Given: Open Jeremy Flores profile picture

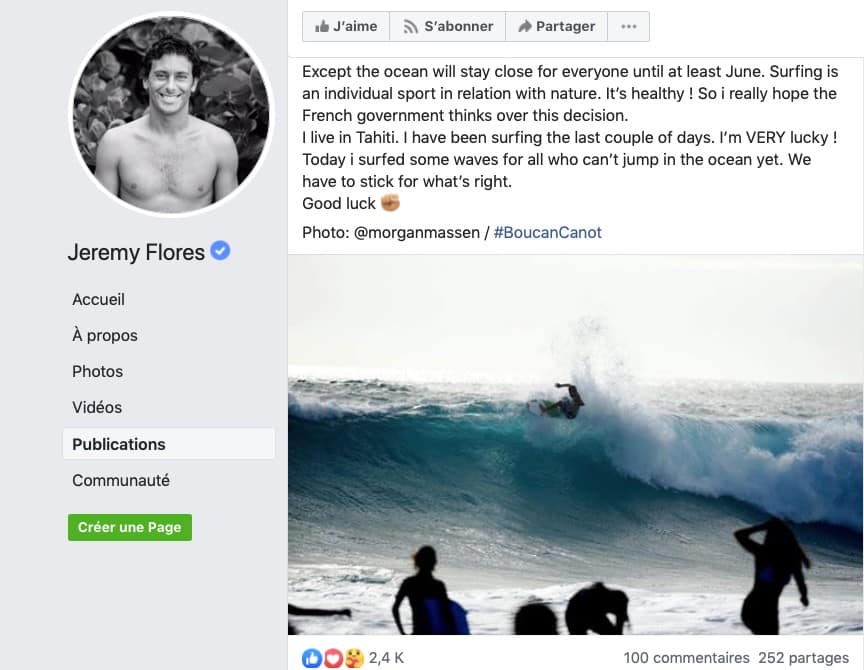Looking at the screenshot, I should [171, 115].
